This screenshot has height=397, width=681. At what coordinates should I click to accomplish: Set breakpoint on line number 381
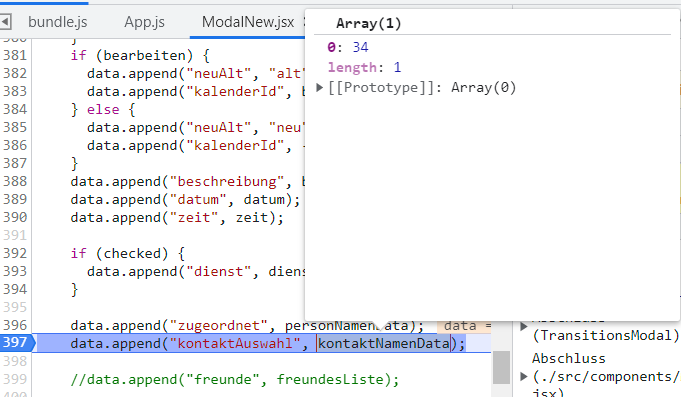click(15, 55)
